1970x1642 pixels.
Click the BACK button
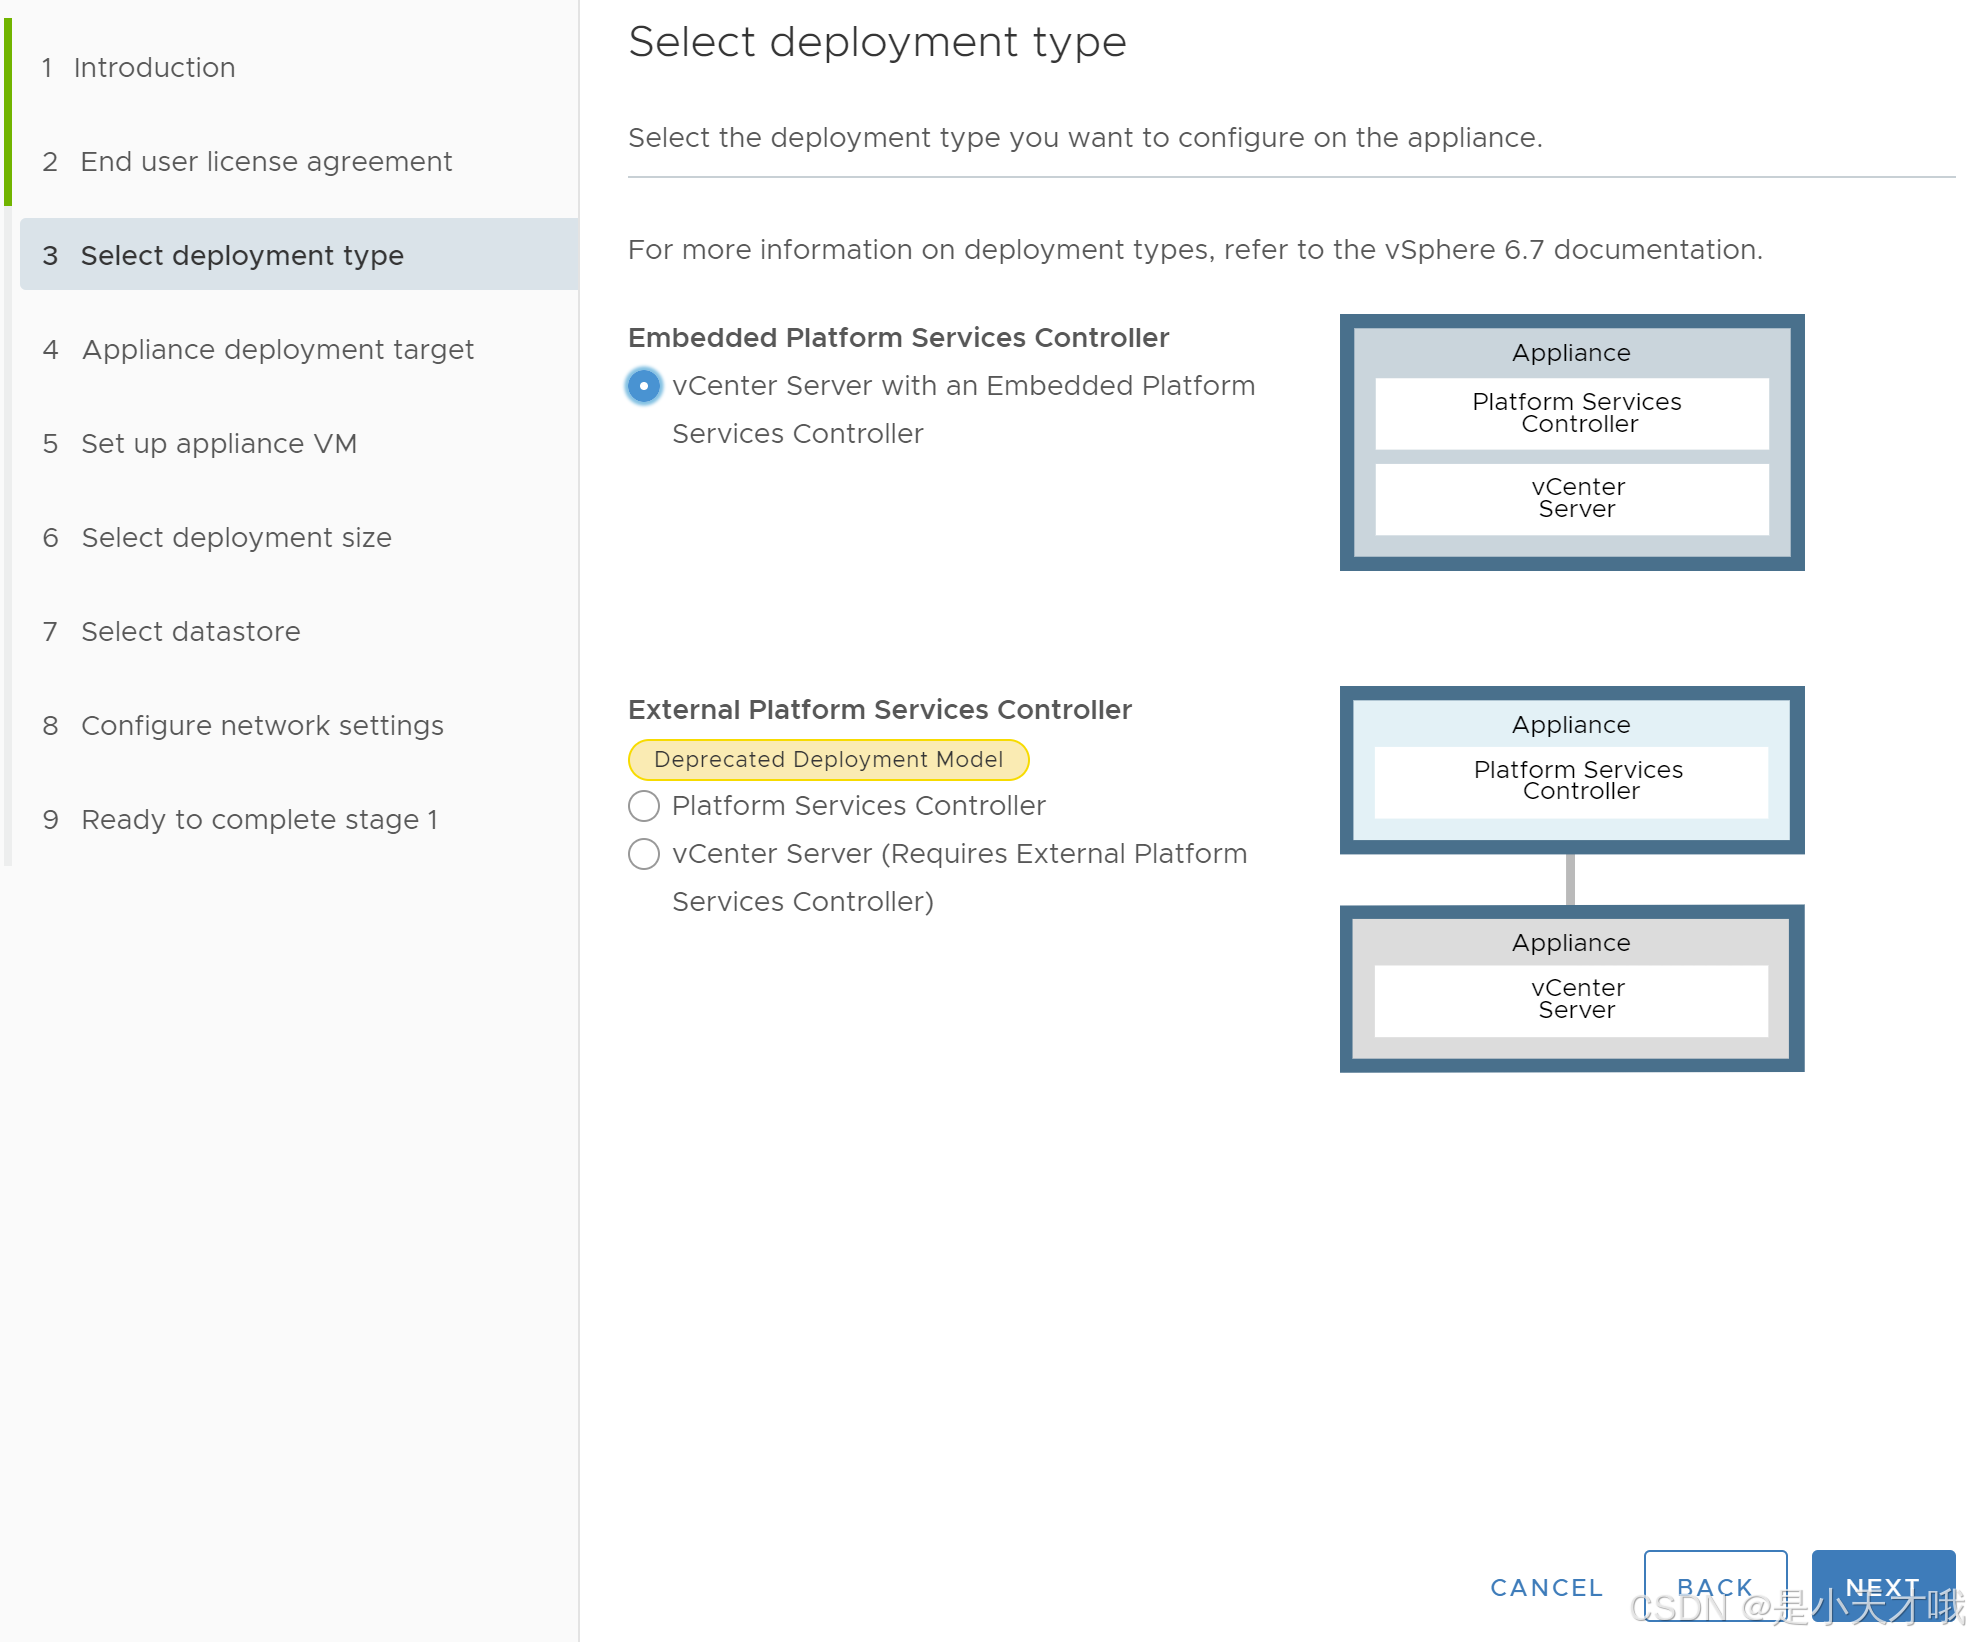(1715, 1587)
